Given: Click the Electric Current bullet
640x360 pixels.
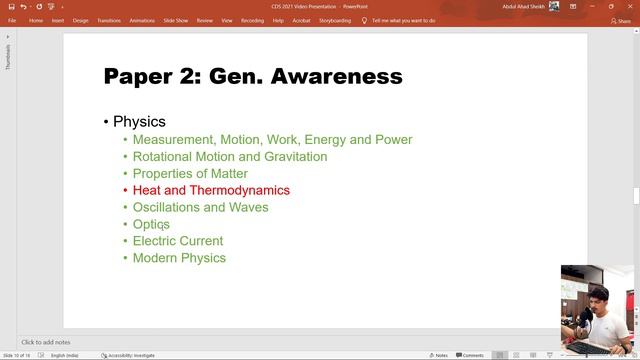Looking at the screenshot, I should (x=178, y=241).
